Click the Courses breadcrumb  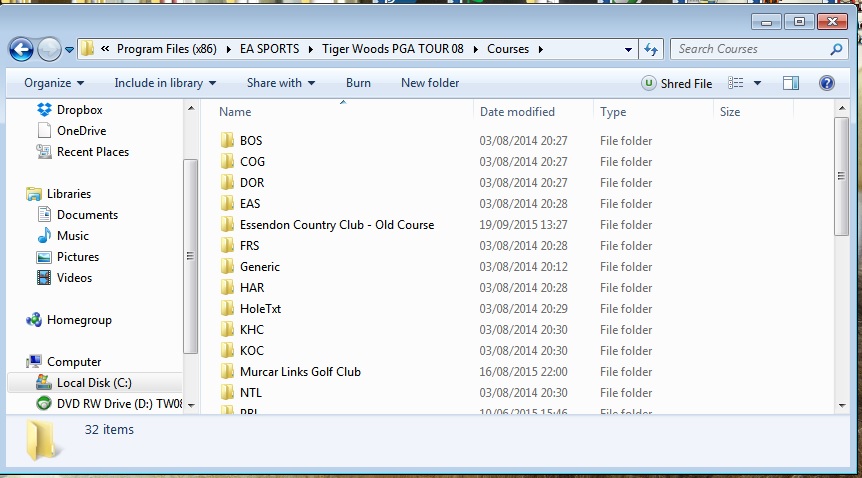(508, 49)
